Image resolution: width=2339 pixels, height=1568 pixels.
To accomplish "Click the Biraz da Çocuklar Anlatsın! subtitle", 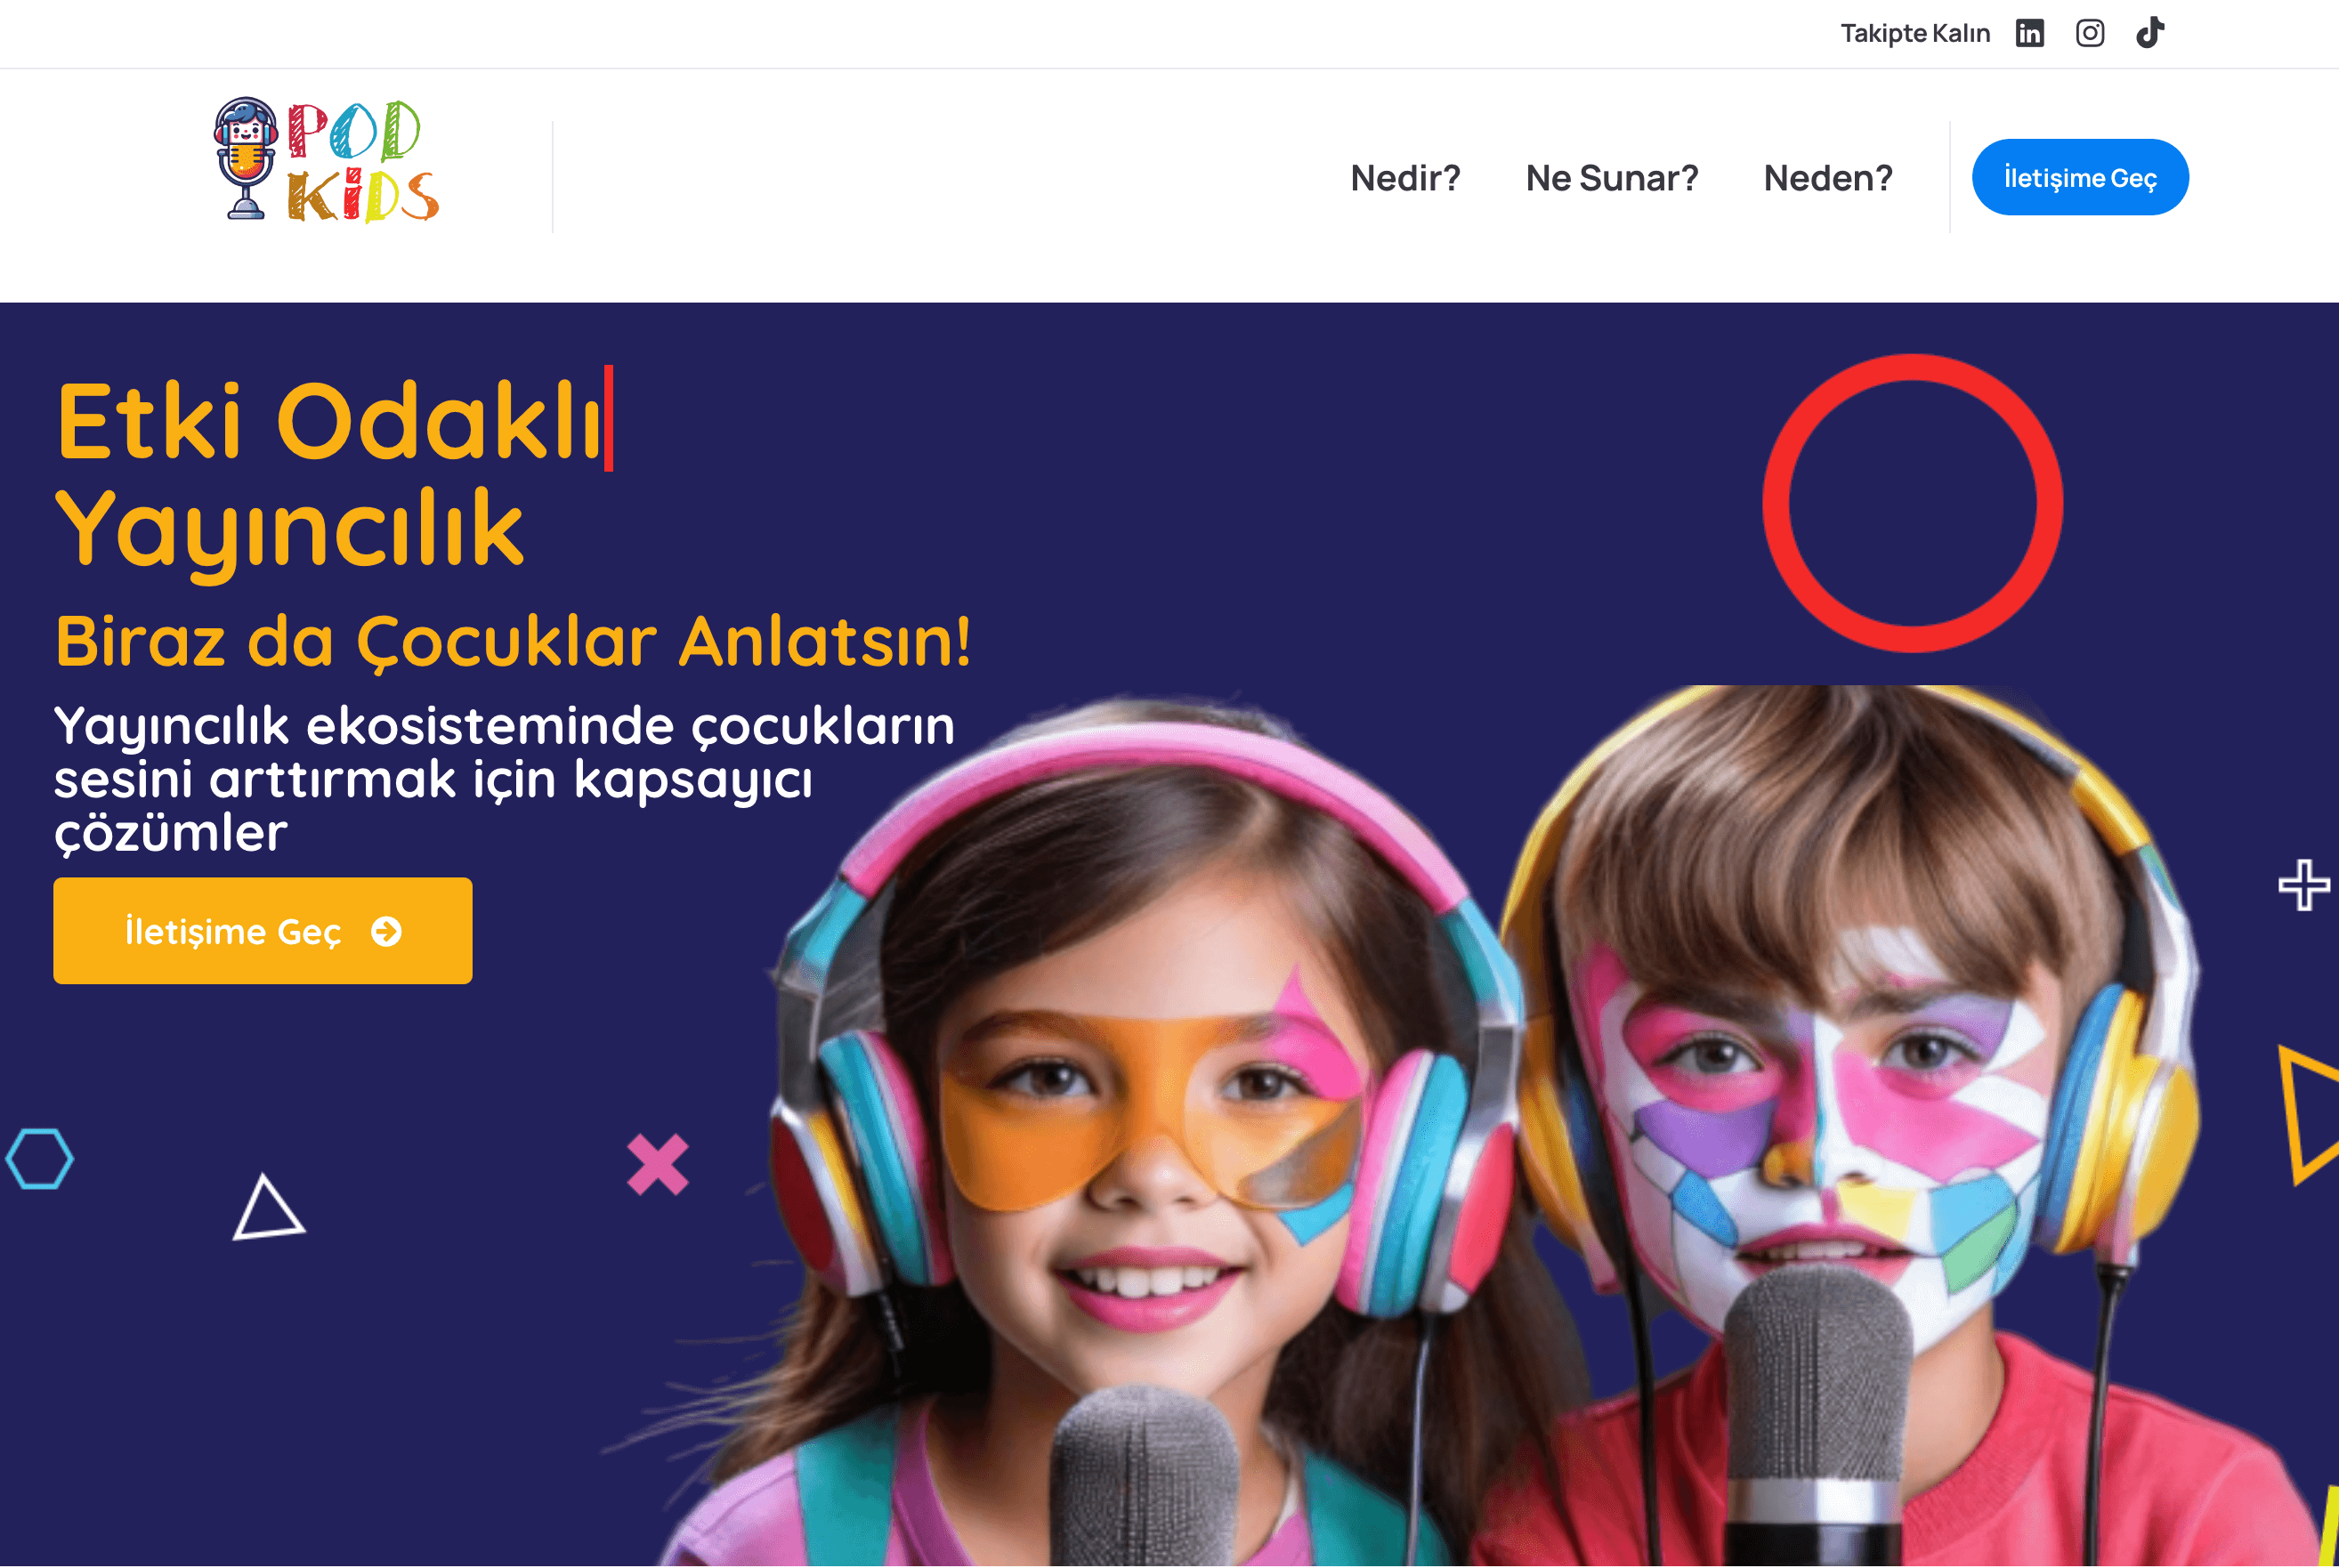I will (x=513, y=642).
